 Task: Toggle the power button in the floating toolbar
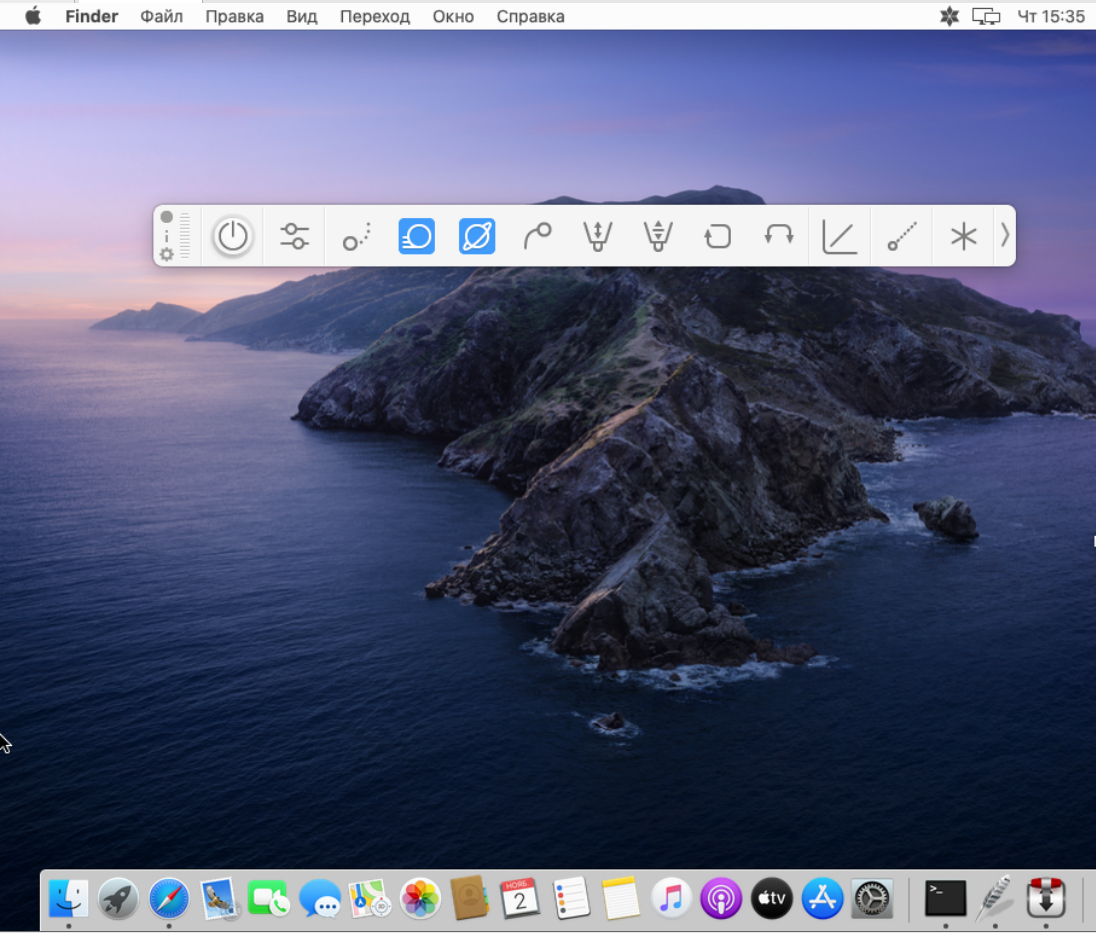(232, 236)
